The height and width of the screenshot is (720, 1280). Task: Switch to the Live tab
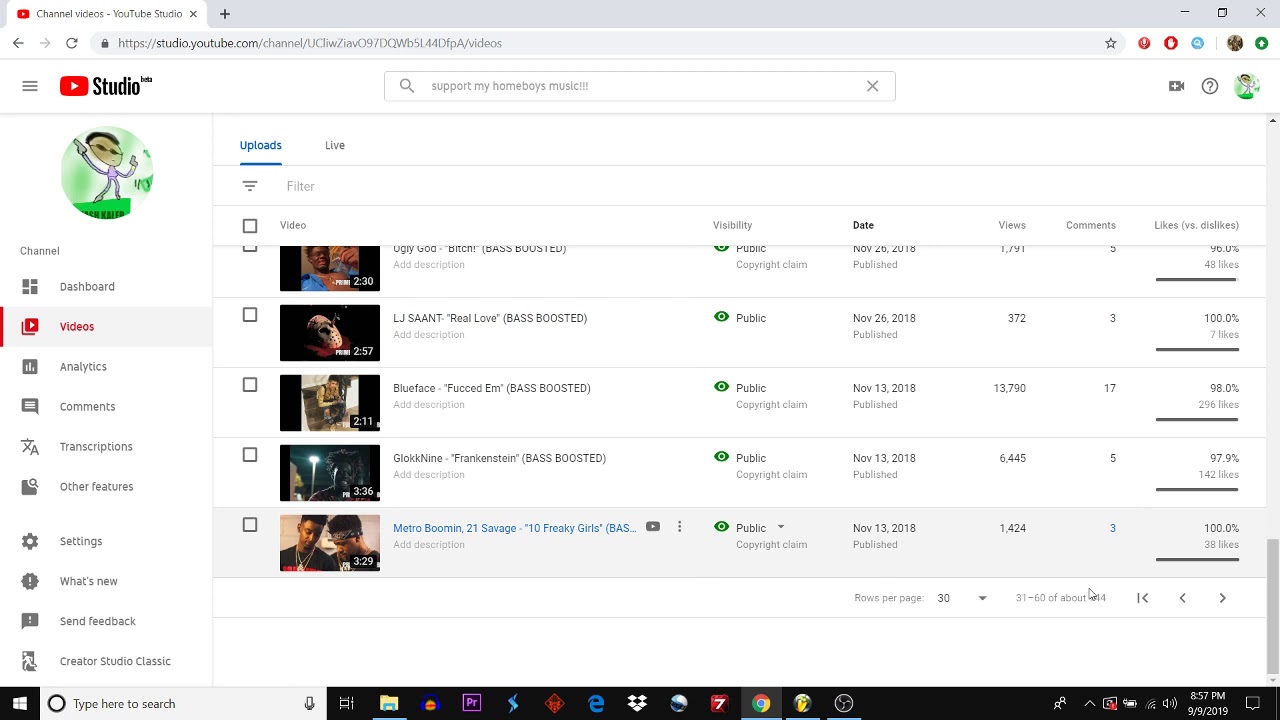tap(335, 145)
